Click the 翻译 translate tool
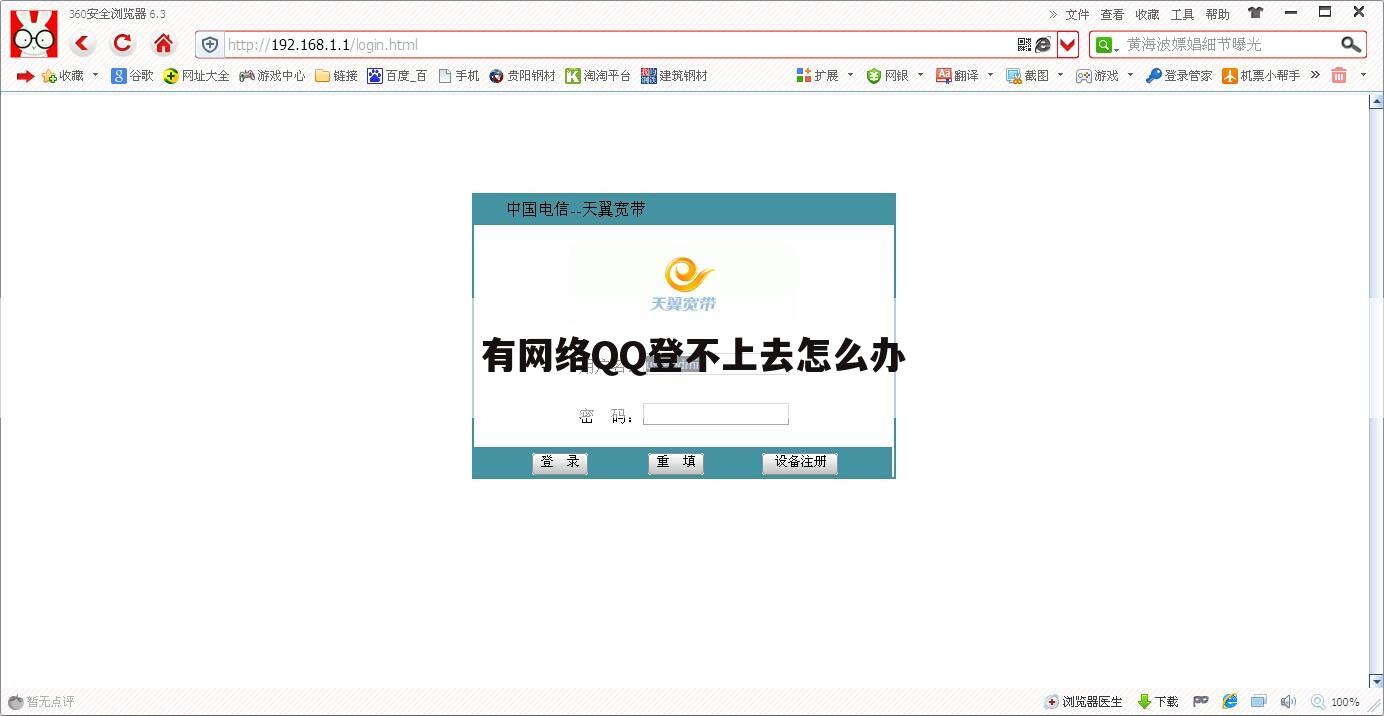Viewport: 1384px width, 716px height. pos(957,76)
